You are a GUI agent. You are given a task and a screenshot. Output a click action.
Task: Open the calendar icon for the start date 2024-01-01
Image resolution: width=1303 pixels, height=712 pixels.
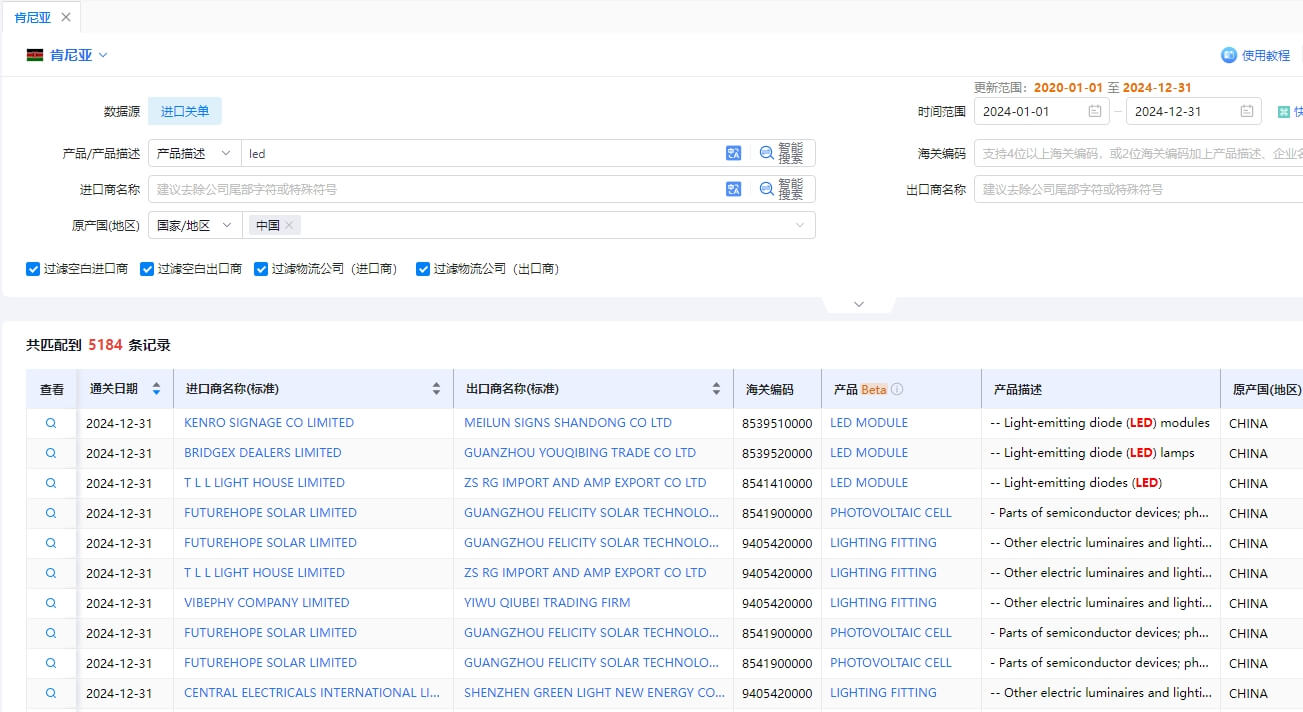pos(1095,111)
